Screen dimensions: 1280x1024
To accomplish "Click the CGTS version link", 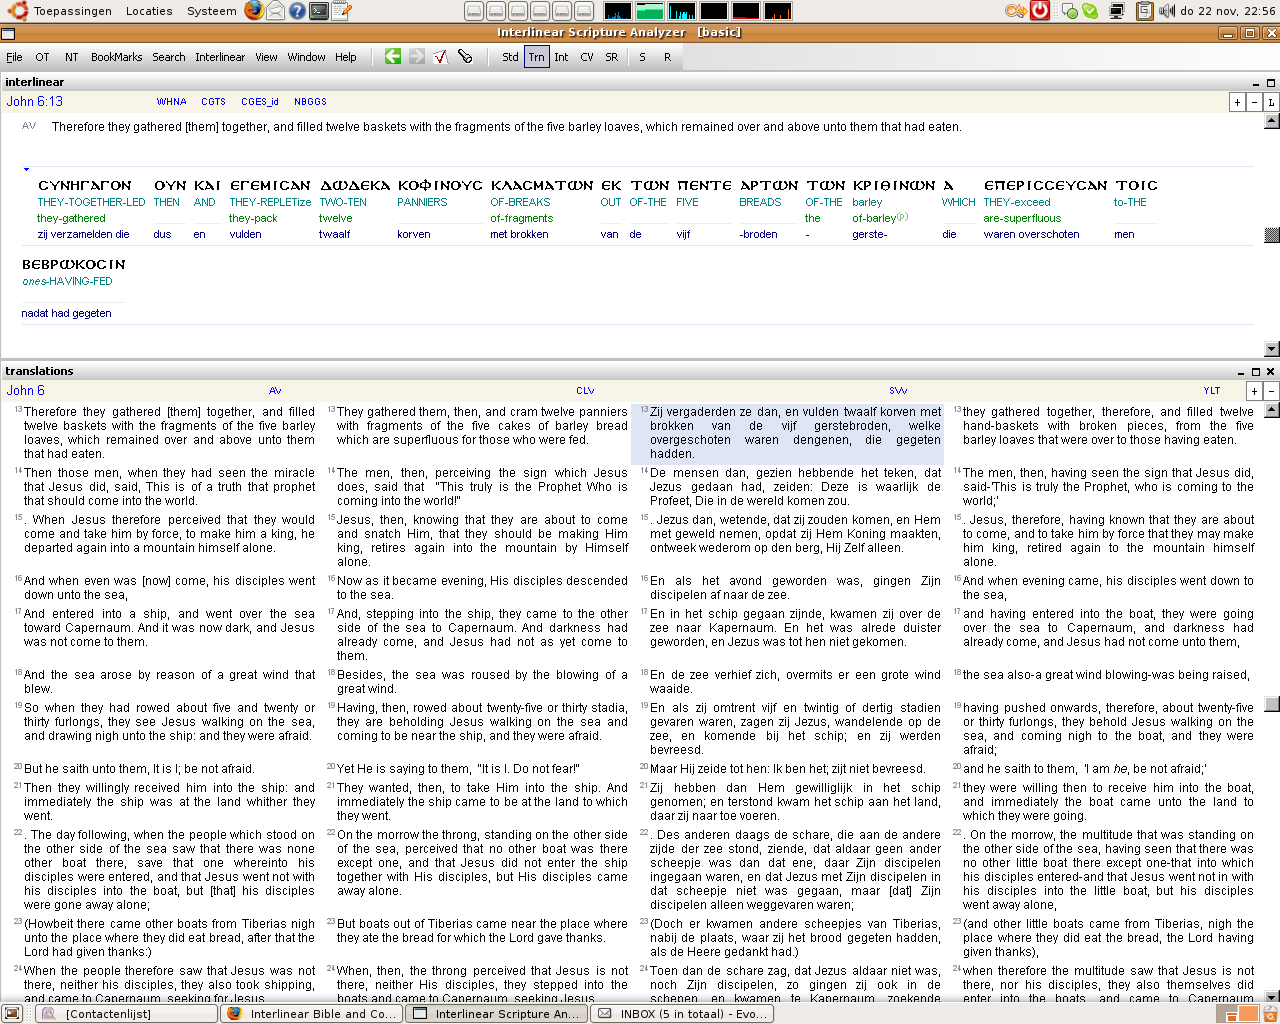I will [x=213, y=102].
